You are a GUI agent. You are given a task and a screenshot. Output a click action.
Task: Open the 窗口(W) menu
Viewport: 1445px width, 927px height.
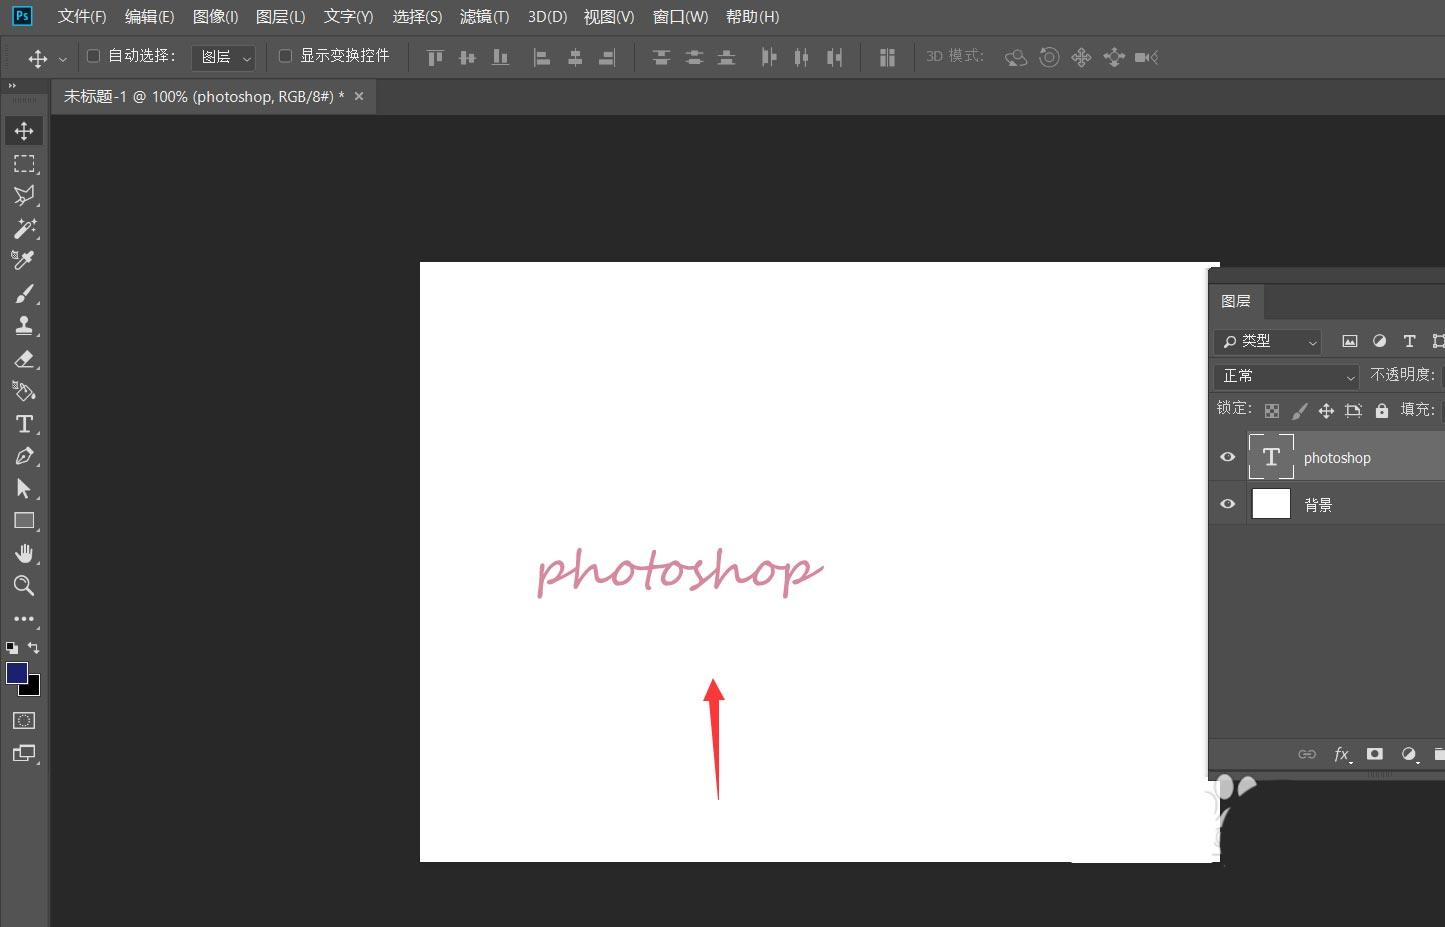coord(680,17)
